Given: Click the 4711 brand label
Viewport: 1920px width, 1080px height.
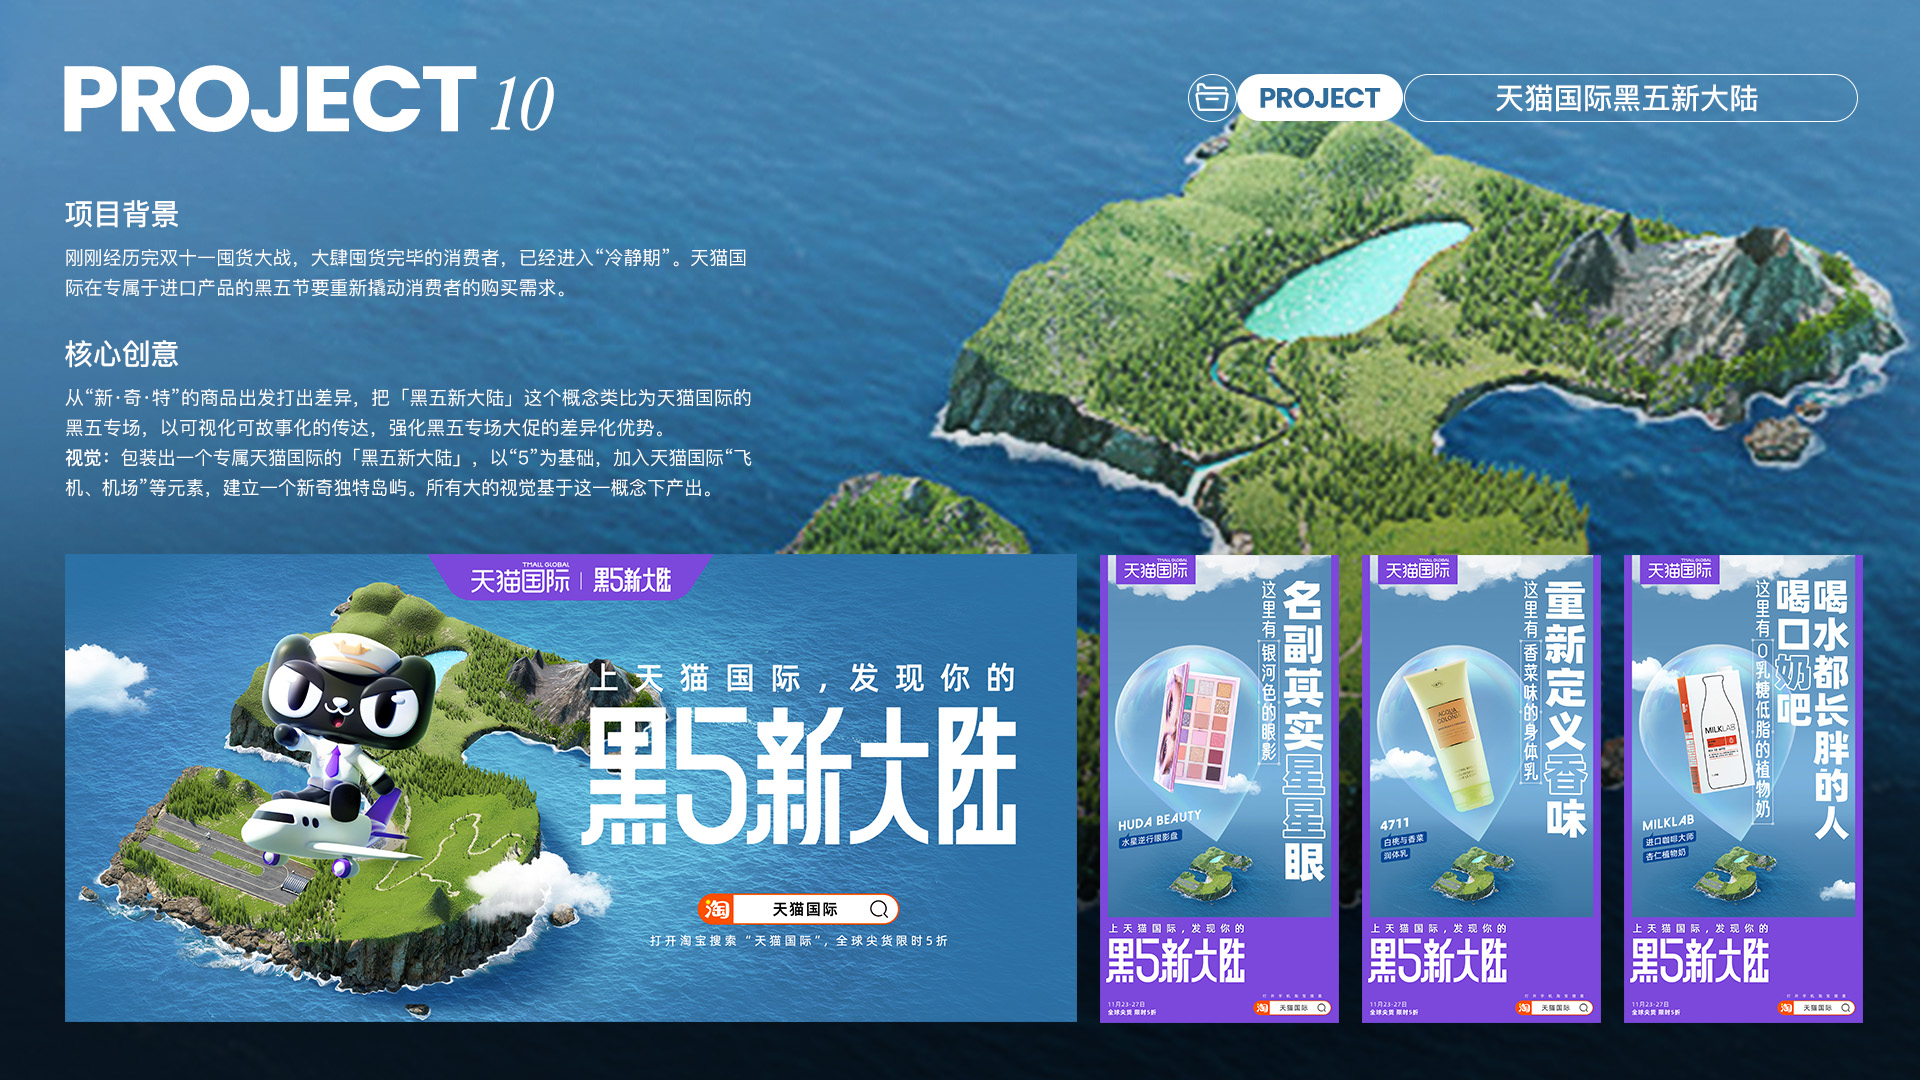Looking at the screenshot, I should click(x=1395, y=824).
